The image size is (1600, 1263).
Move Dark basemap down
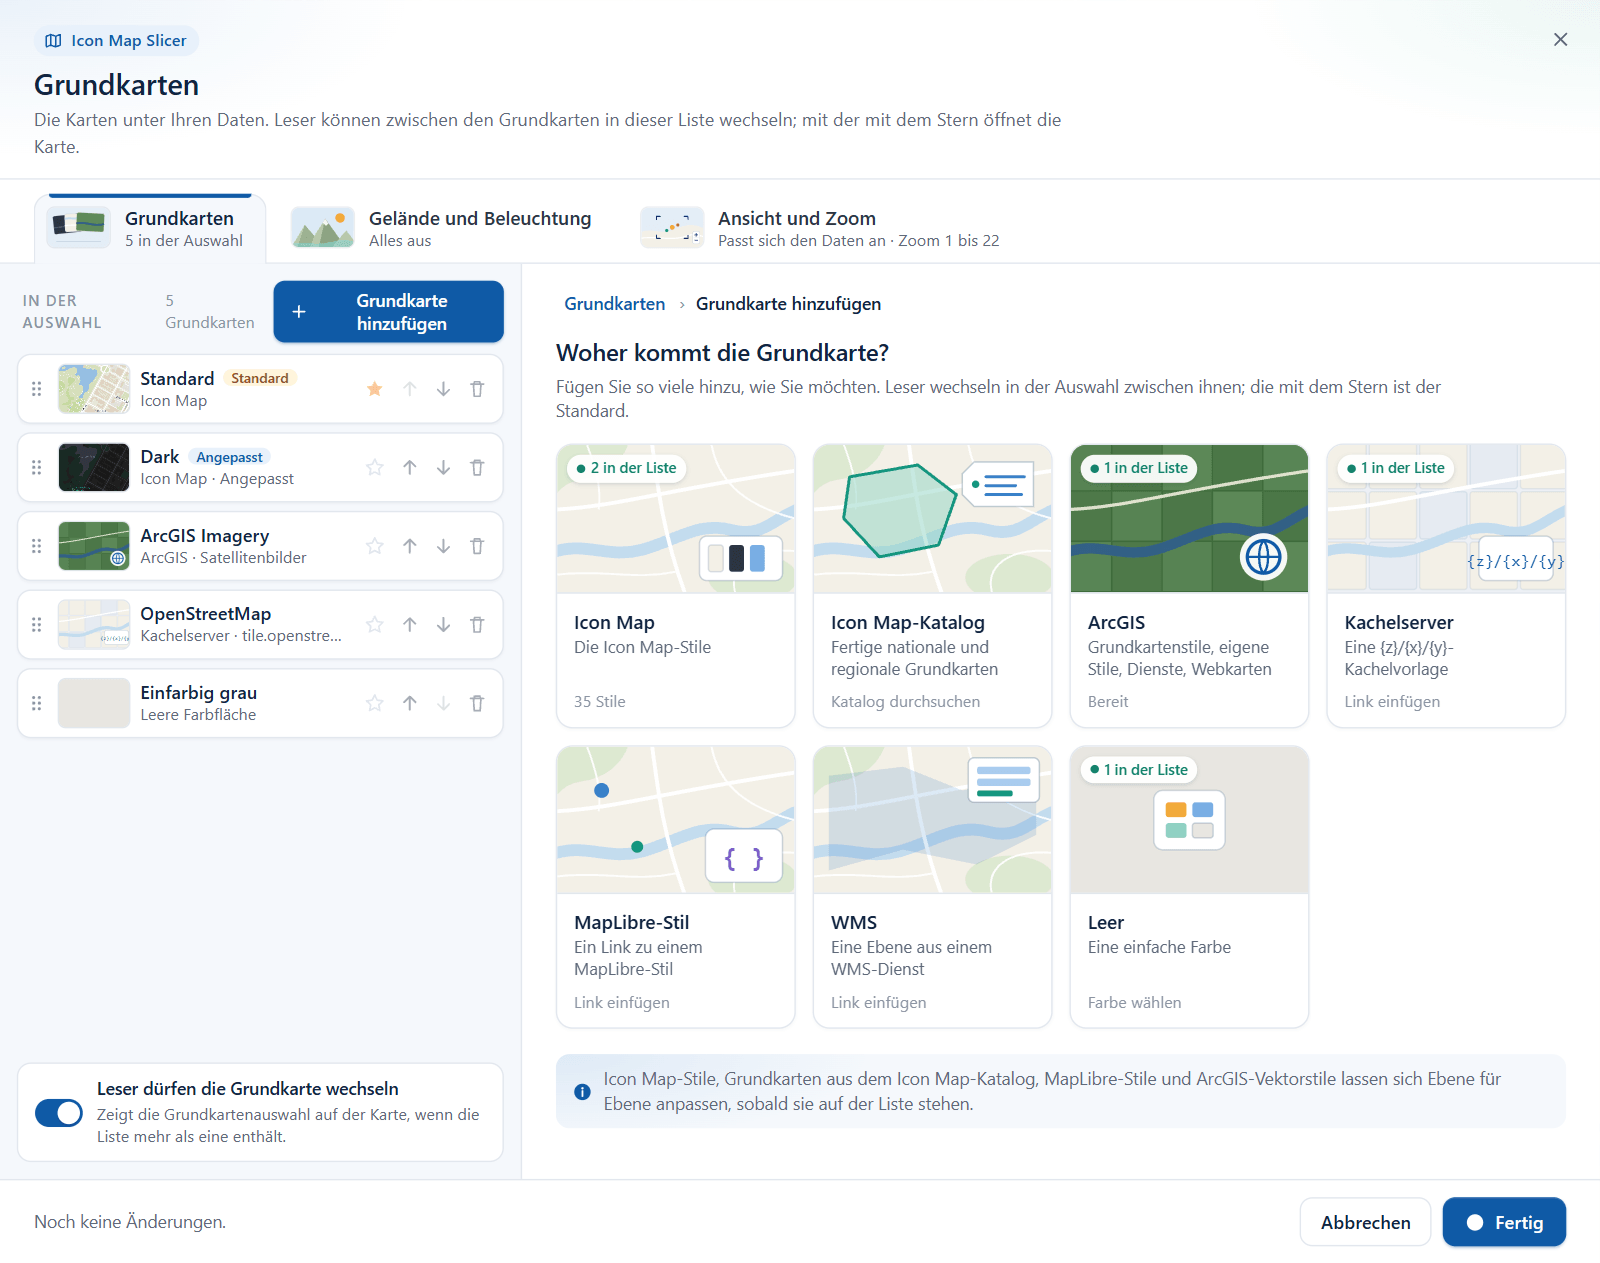[x=443, y=467]
